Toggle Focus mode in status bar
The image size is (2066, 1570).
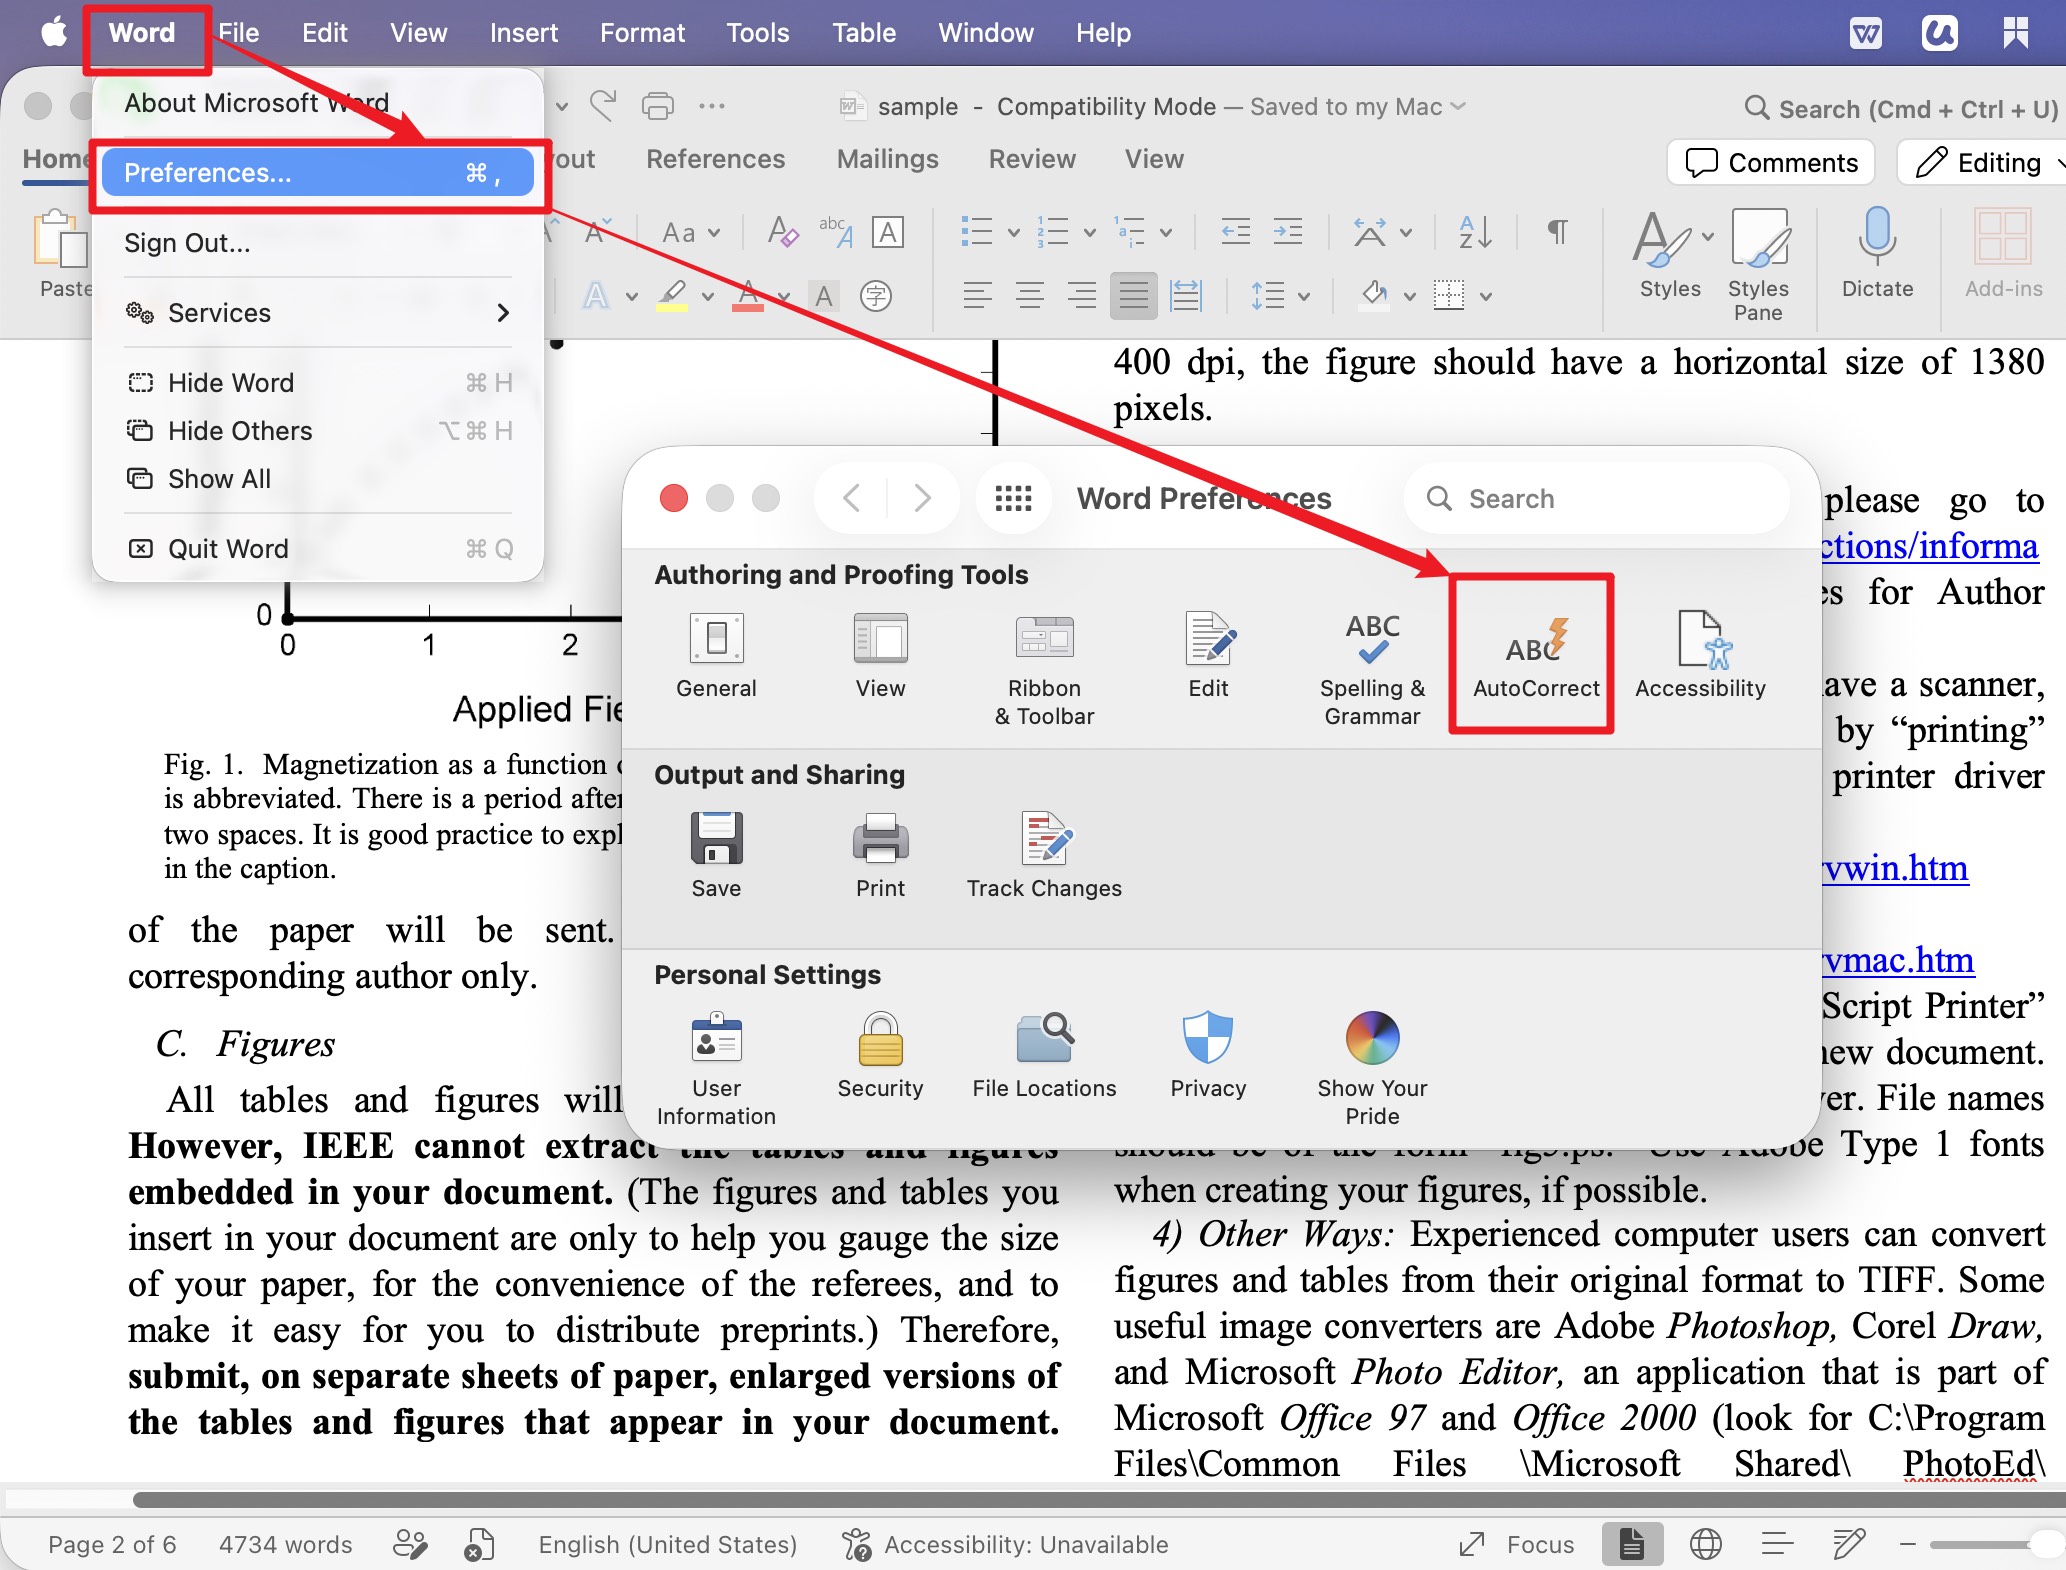pyautogui.click(x=1516, y=1545)
